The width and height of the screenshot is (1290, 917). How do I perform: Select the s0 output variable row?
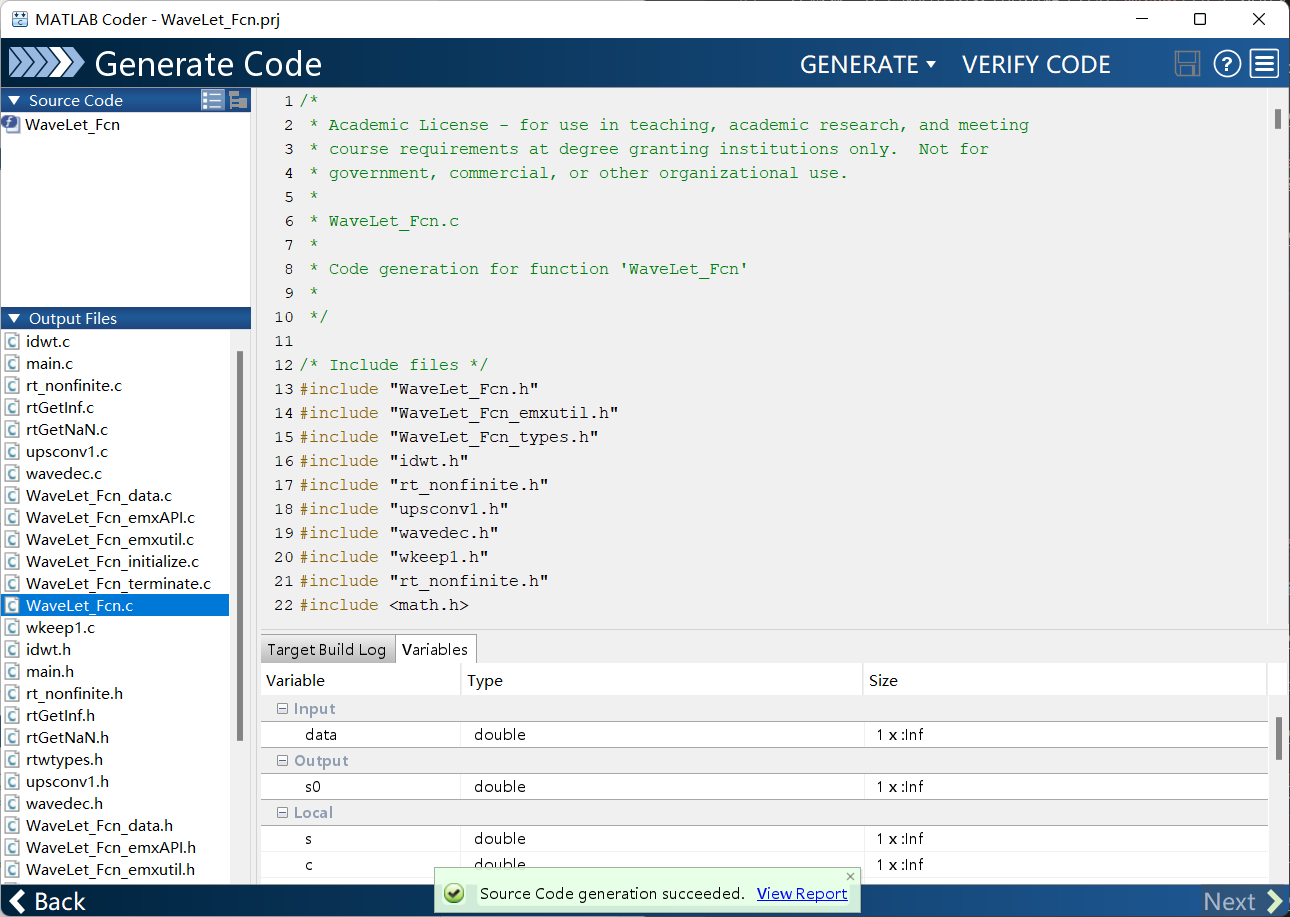pos(764,787)
